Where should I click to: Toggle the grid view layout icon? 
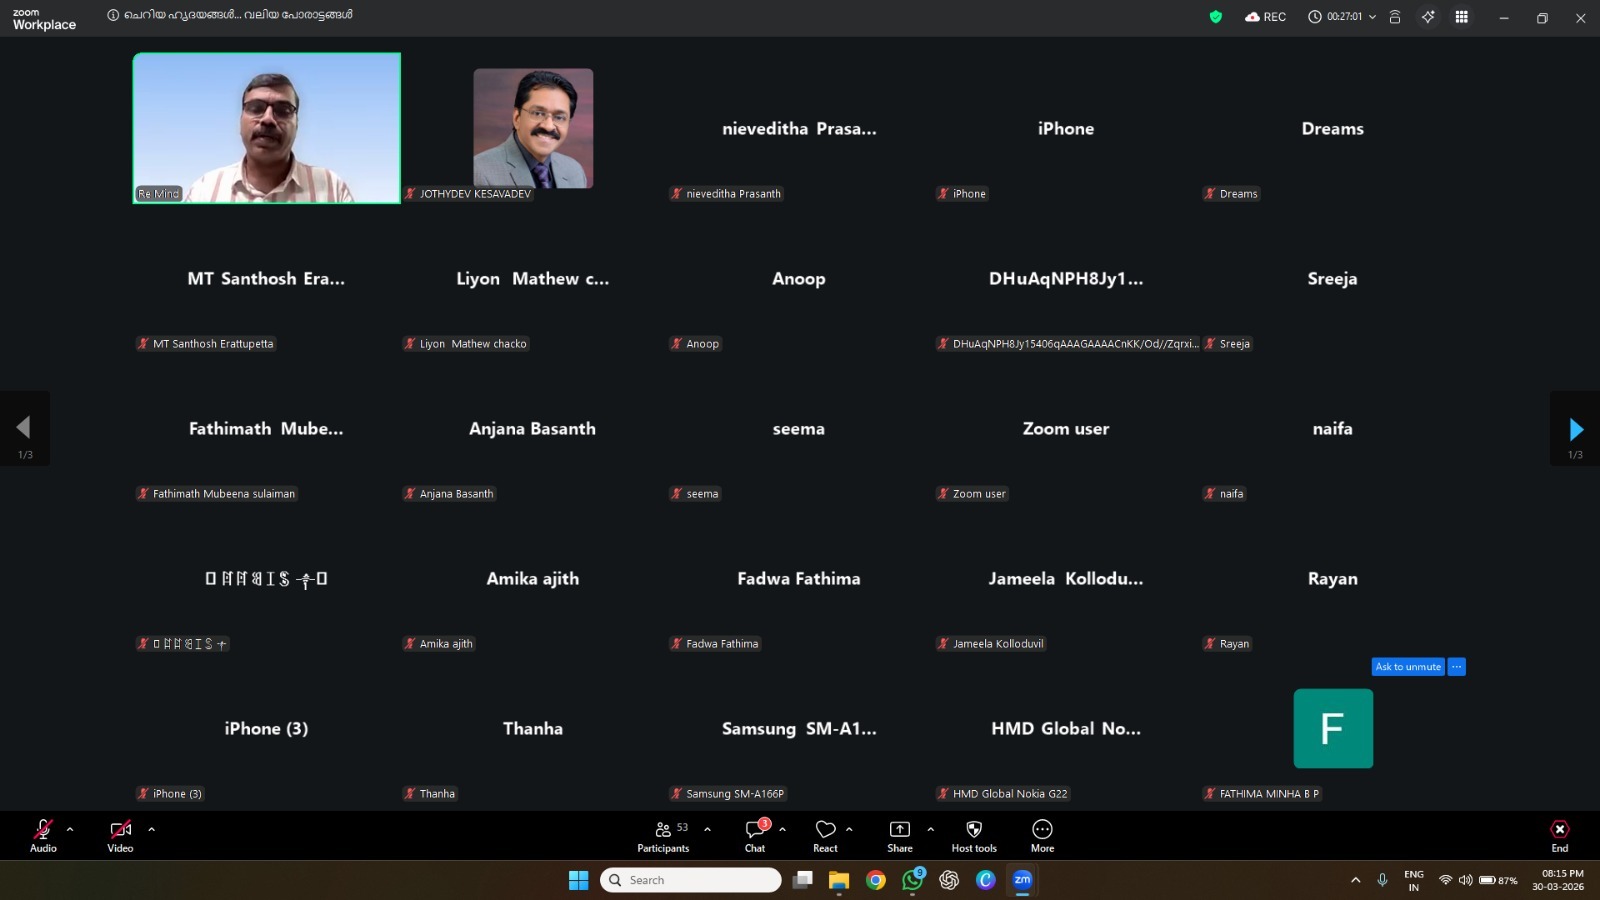pos(1461,17)
